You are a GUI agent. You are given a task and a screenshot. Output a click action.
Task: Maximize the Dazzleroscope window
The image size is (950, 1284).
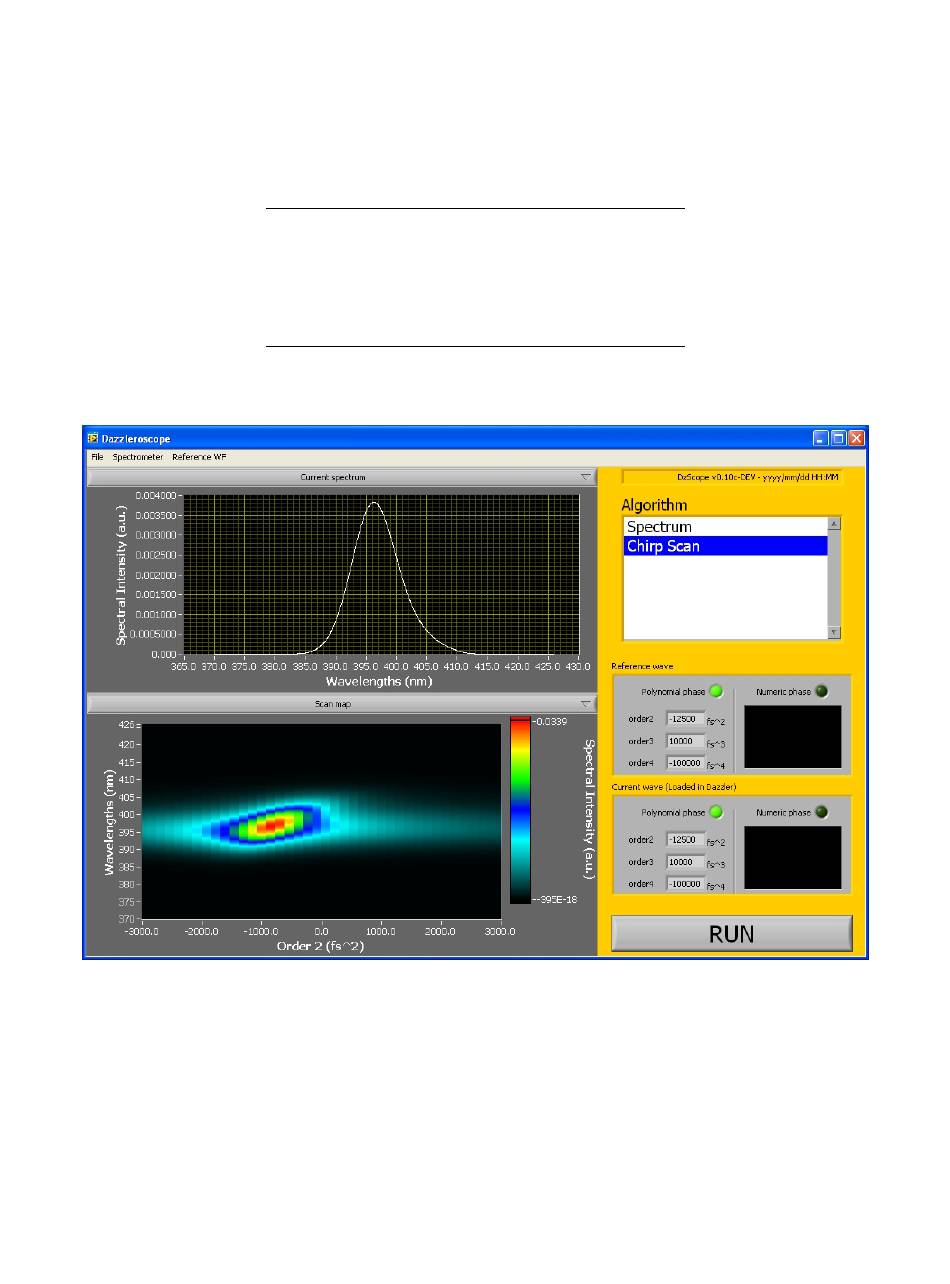tap(839, 438)
